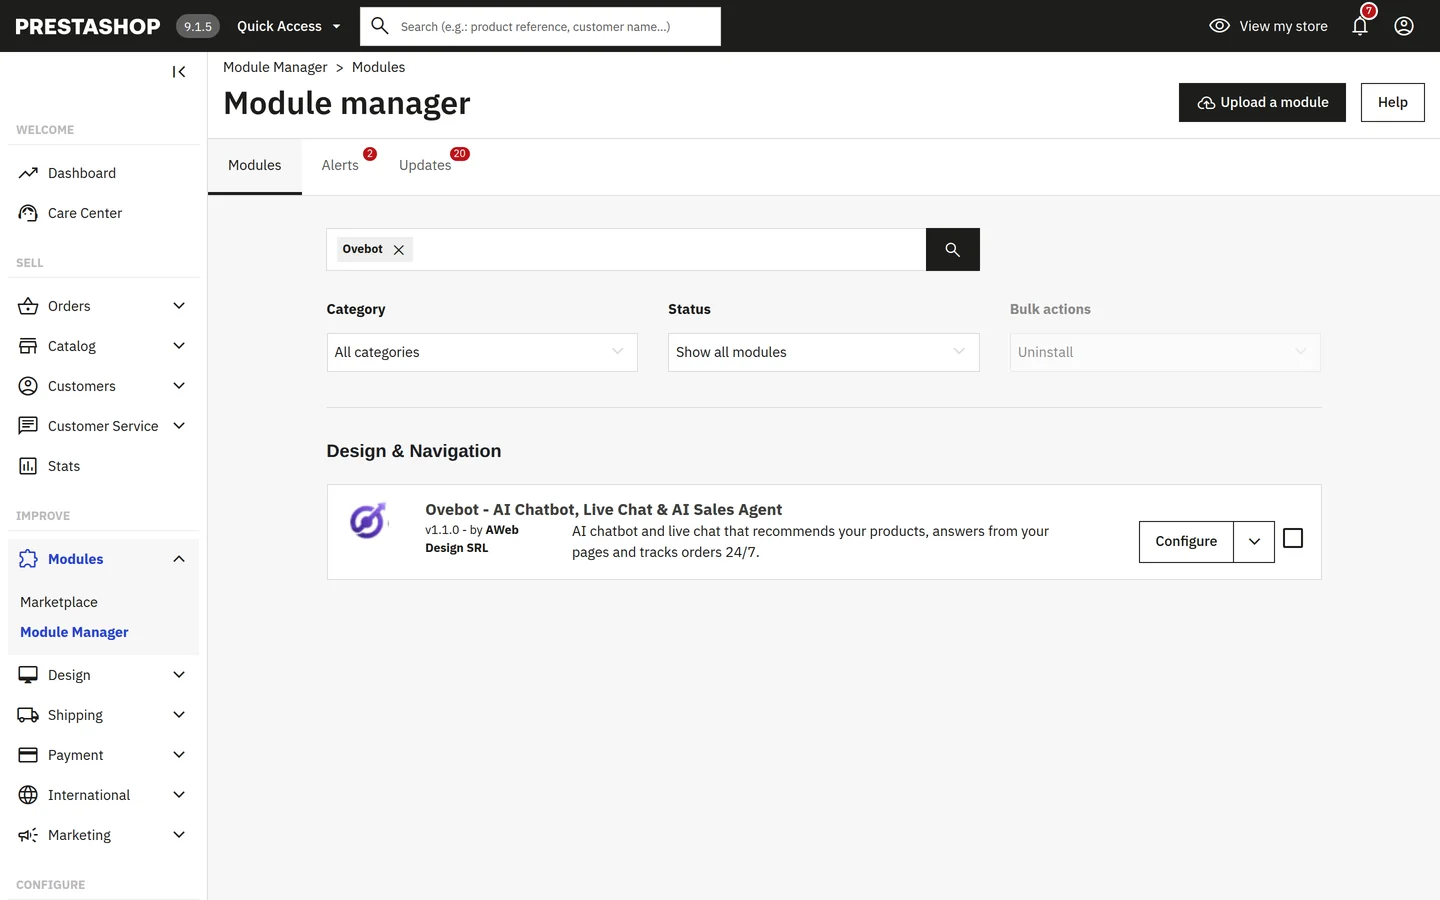Click the Orders basket icon
1440x900 pixels.
(x=28, y=306)
